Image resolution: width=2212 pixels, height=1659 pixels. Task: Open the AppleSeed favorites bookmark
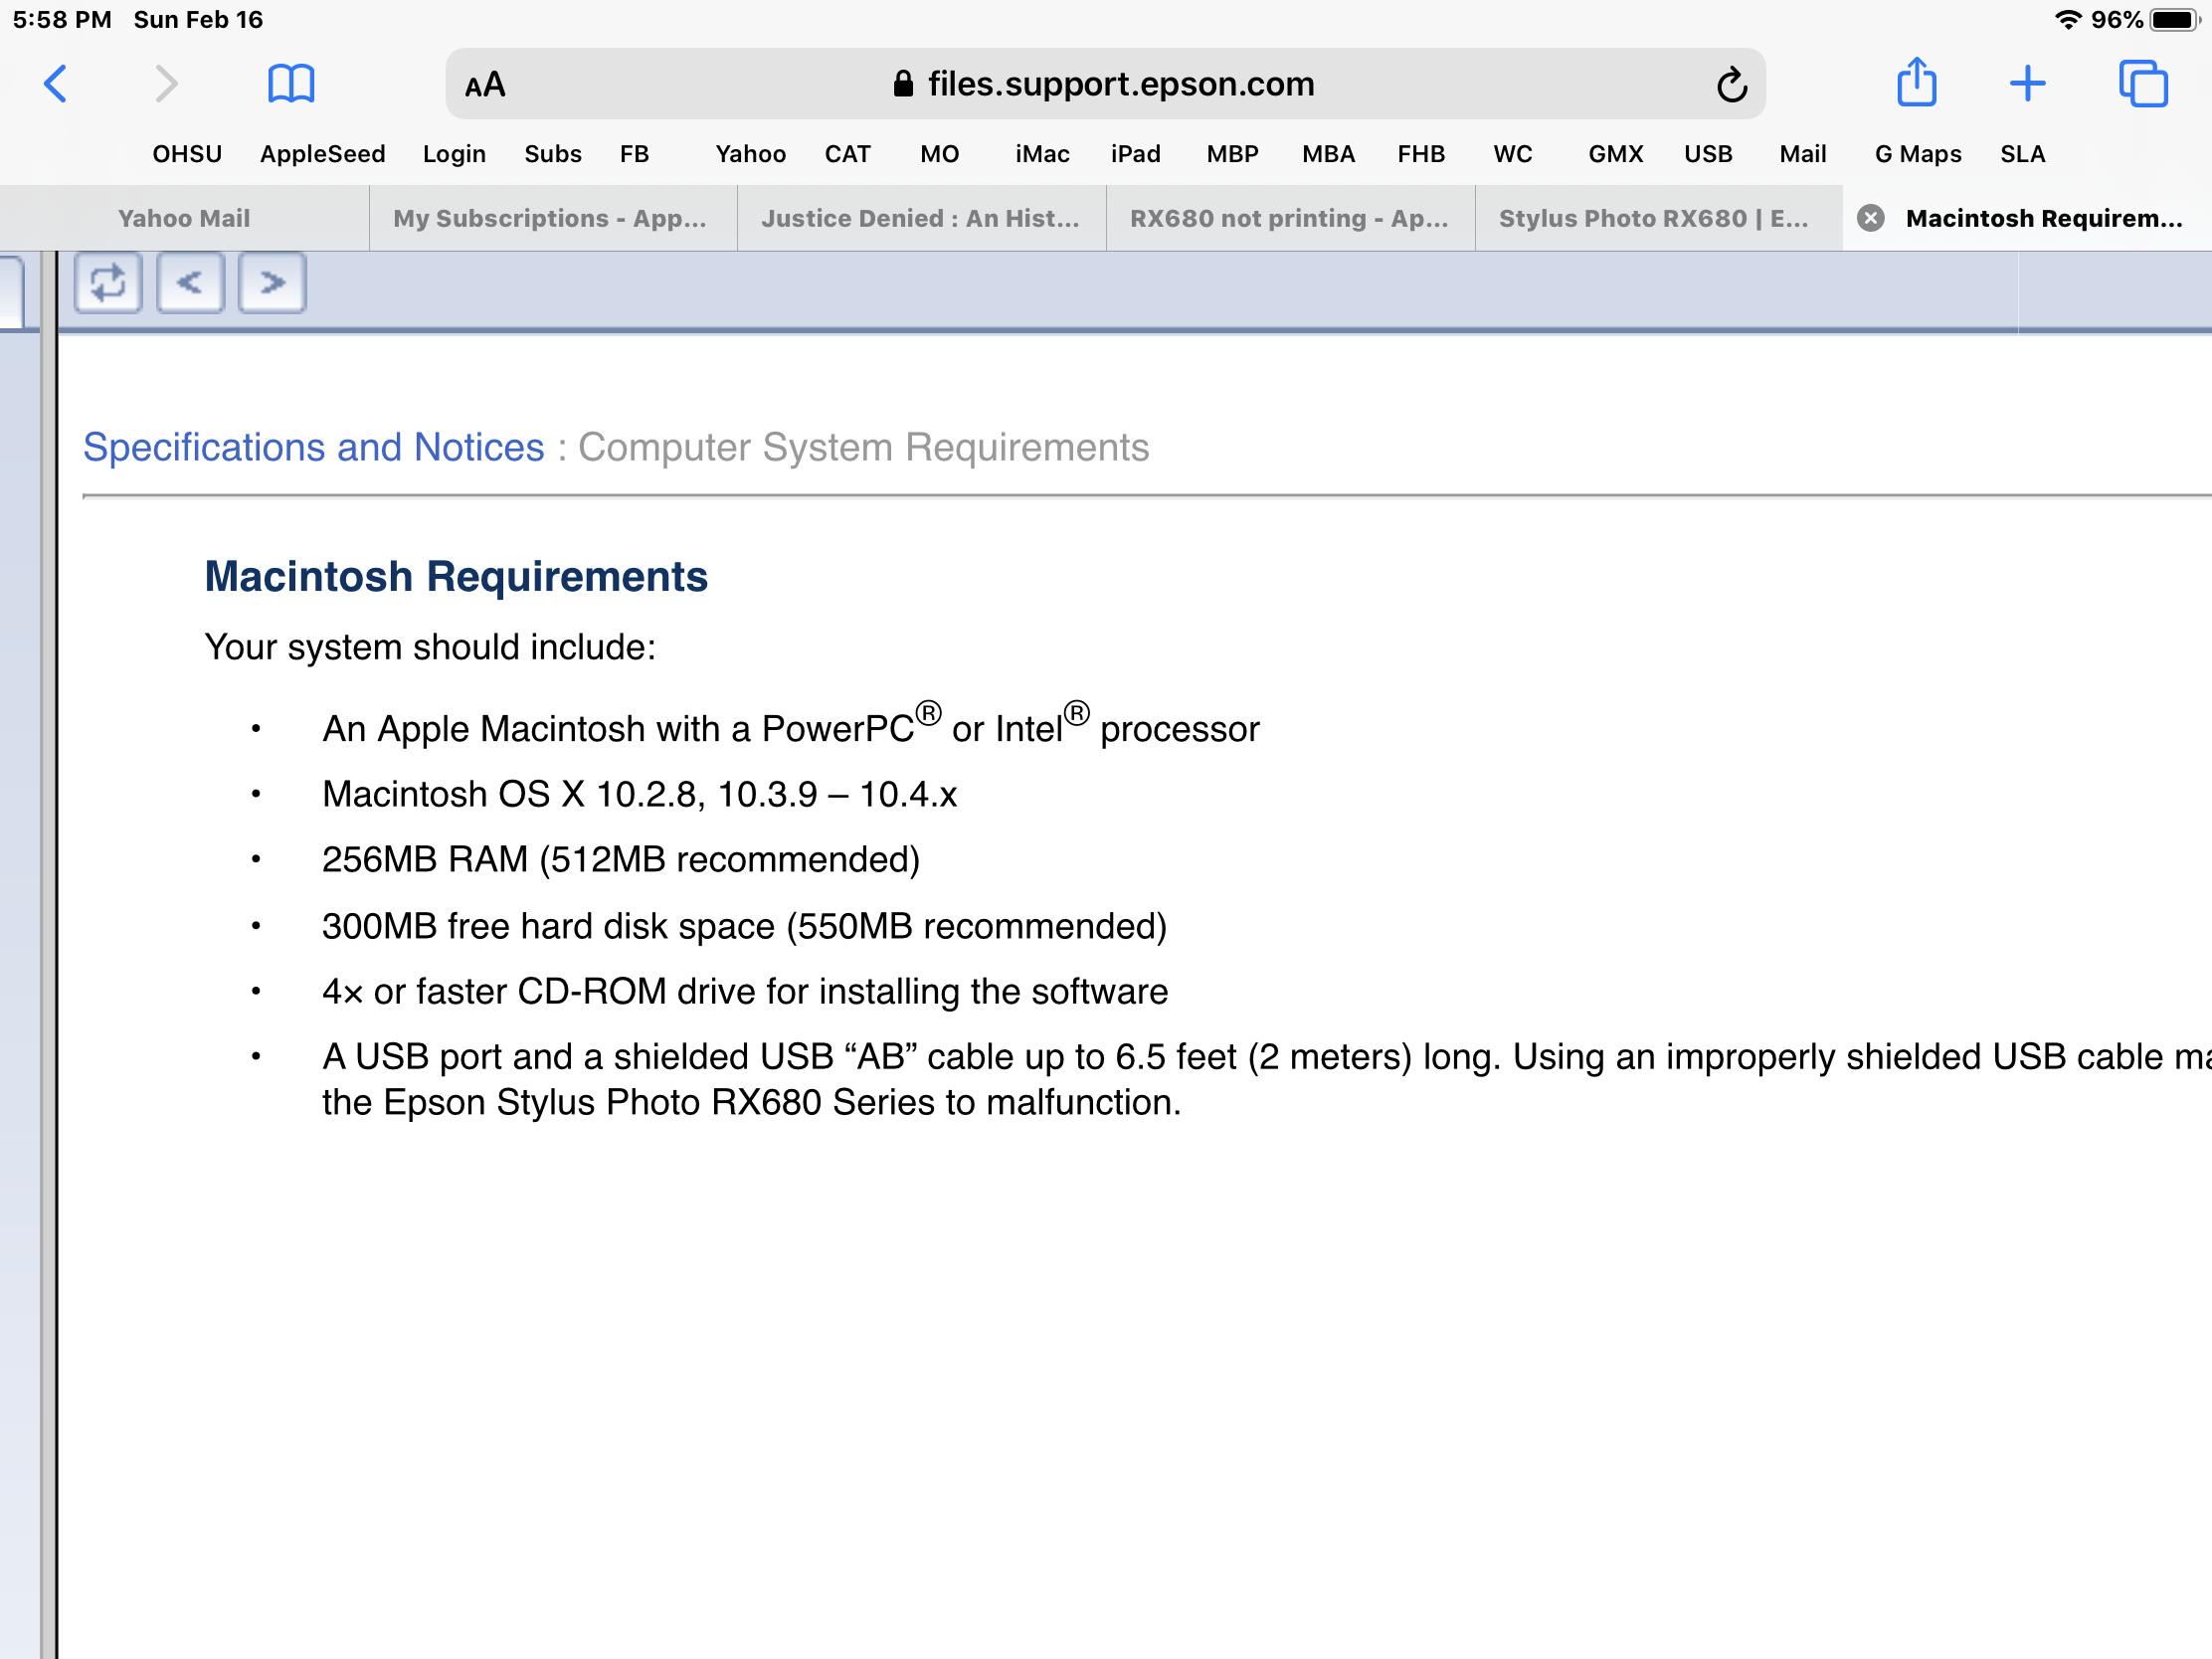point(322,154)
